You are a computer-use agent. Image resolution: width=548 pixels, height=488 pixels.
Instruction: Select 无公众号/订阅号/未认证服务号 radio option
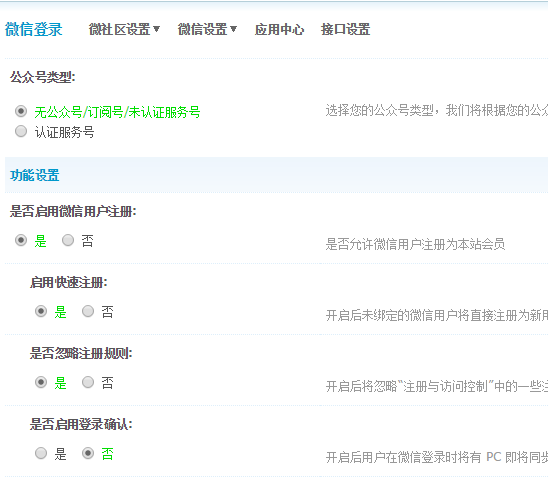21,111
